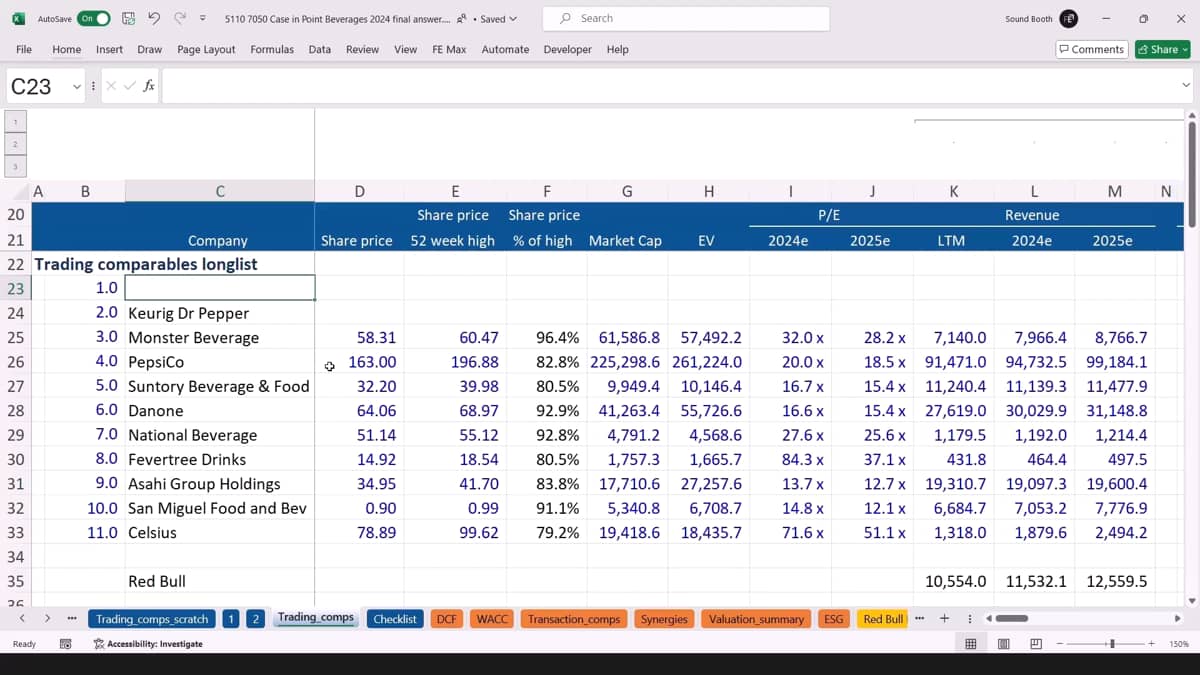Image resolution: width=1200 pixels, height=675 pixels.
Task: Open the Checklist sheet tab
Action: pyautogui.click(x=395, y=619)
